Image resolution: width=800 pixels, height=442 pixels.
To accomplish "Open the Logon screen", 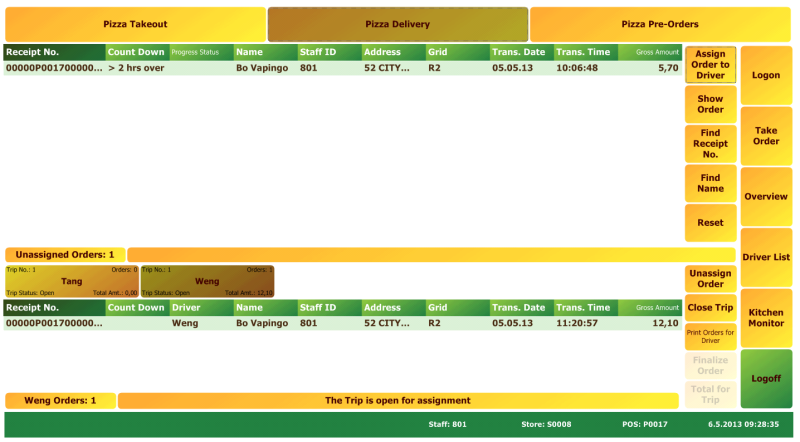I will coord(766,75).
